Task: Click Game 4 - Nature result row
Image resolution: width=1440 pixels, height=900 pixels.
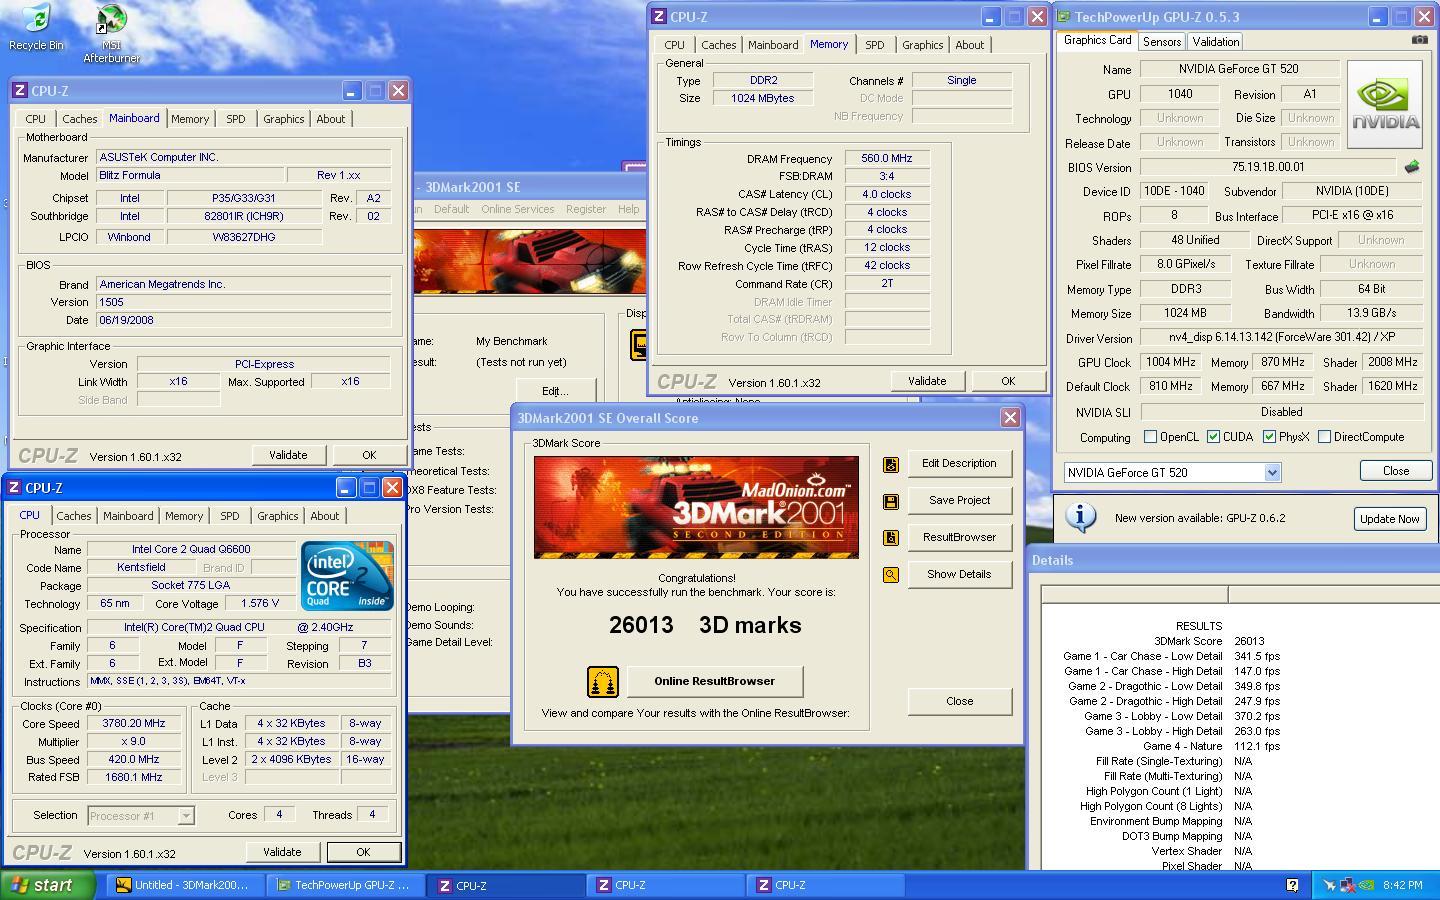Action: [x=1212, y=746]
